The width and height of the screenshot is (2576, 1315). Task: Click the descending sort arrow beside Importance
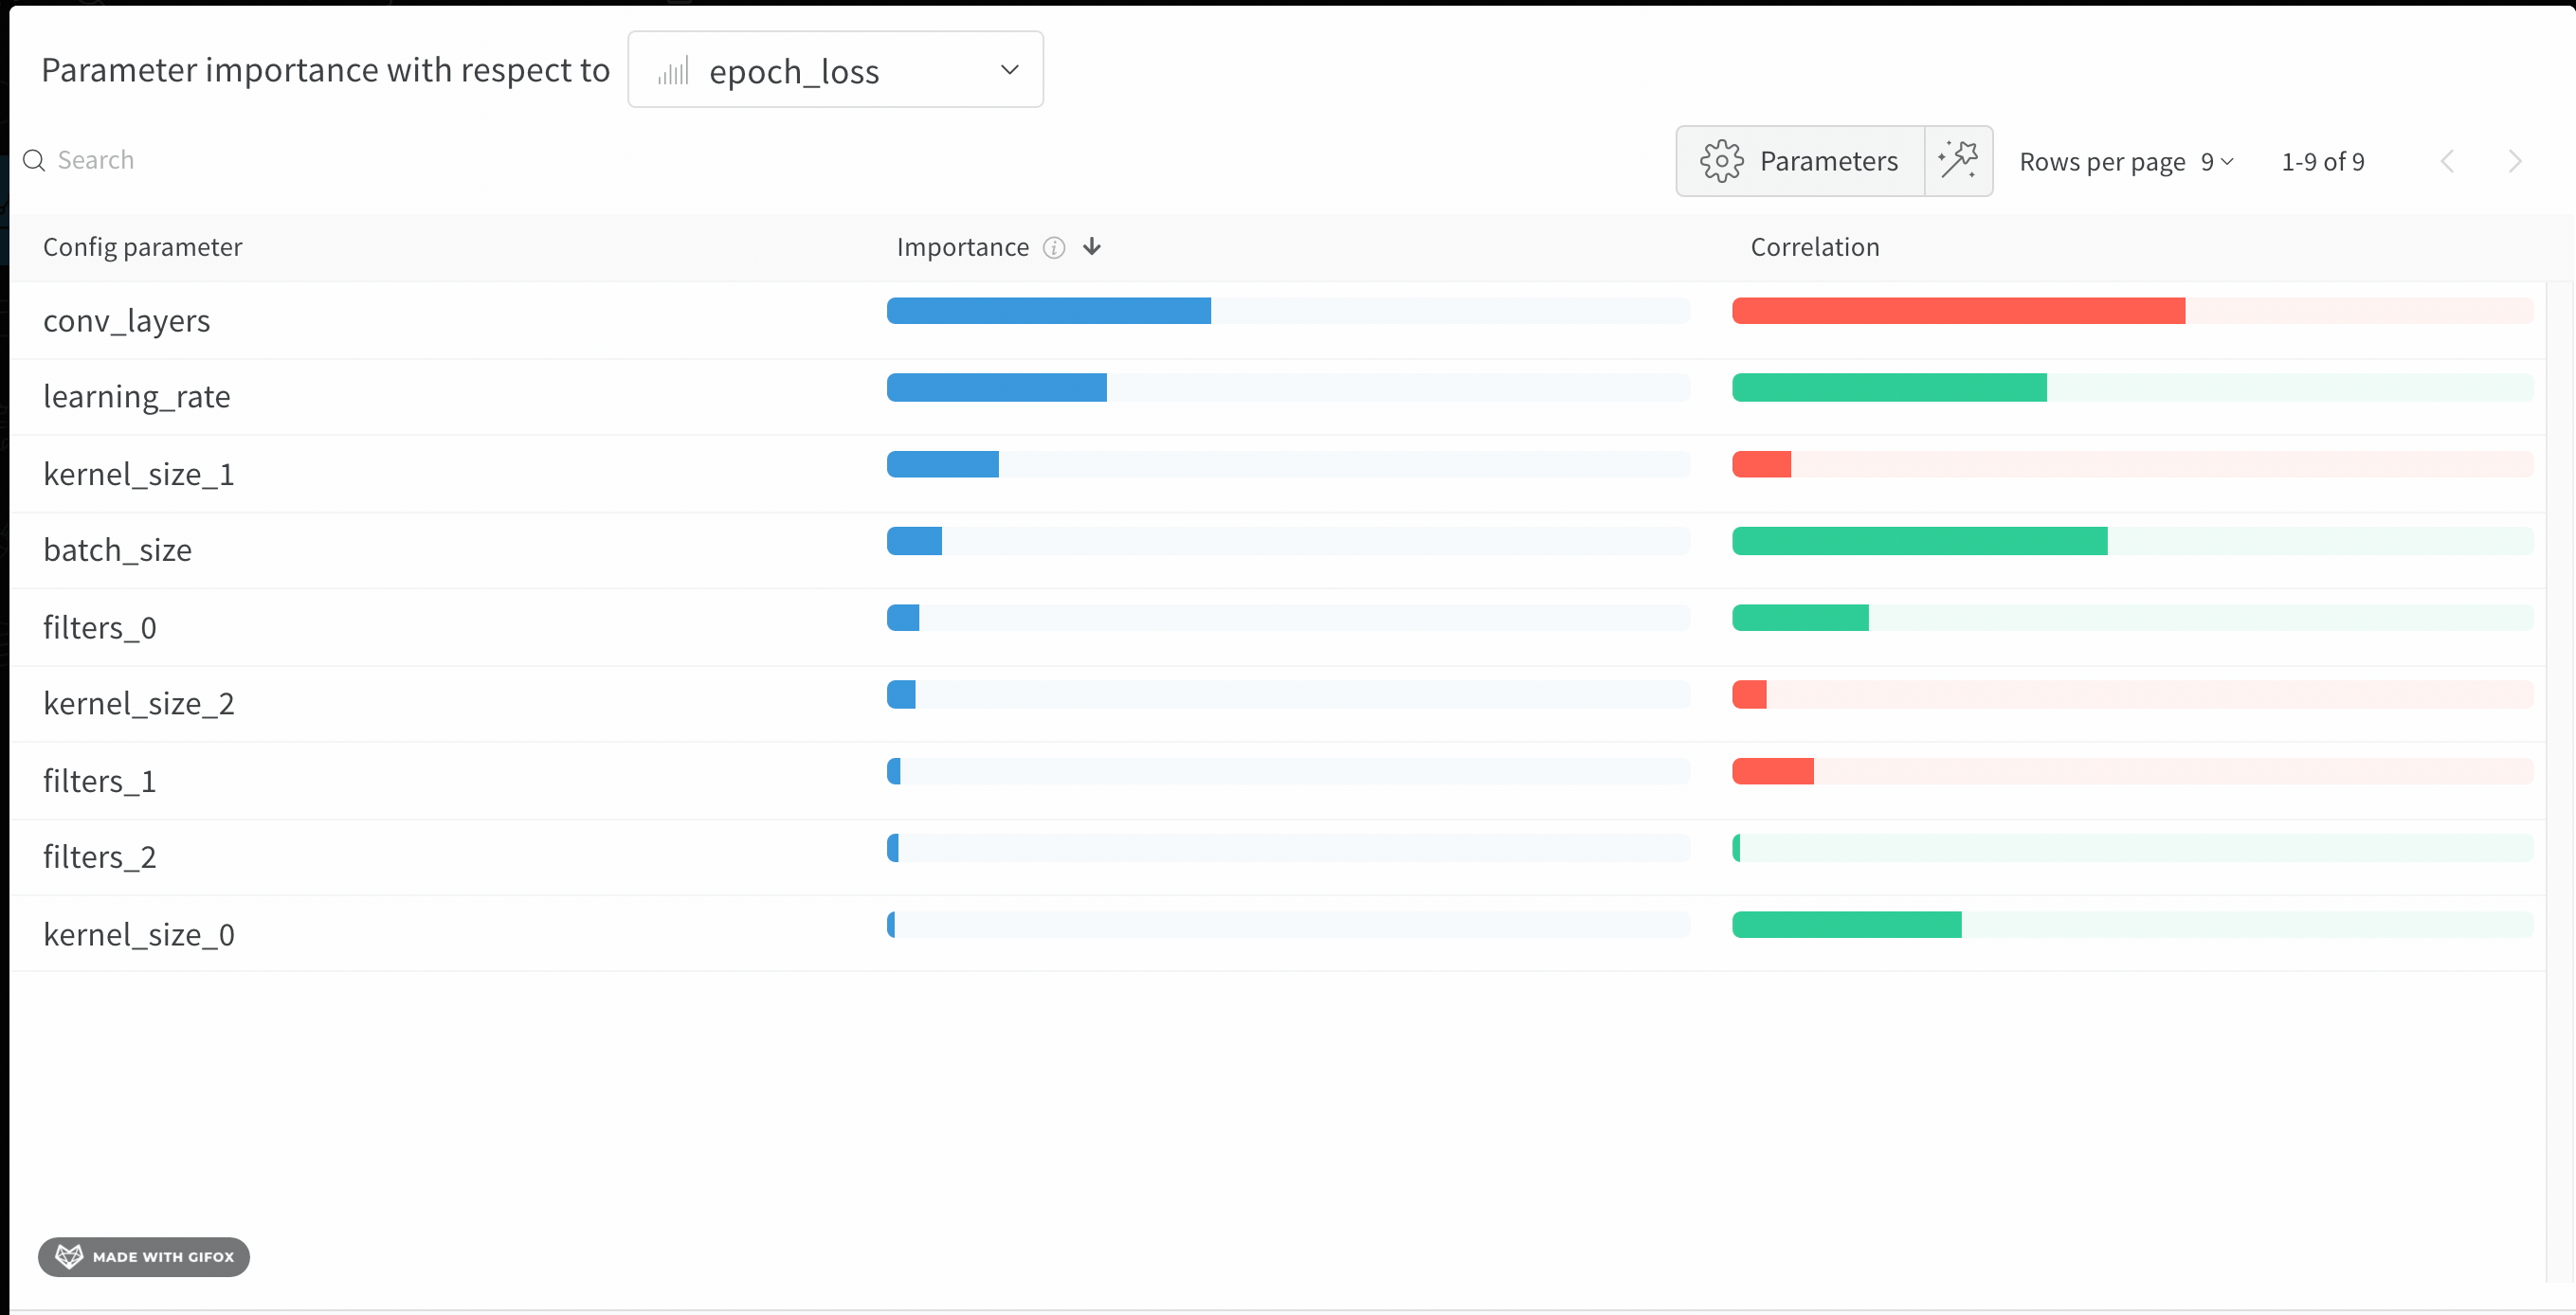pos(1091,247)
